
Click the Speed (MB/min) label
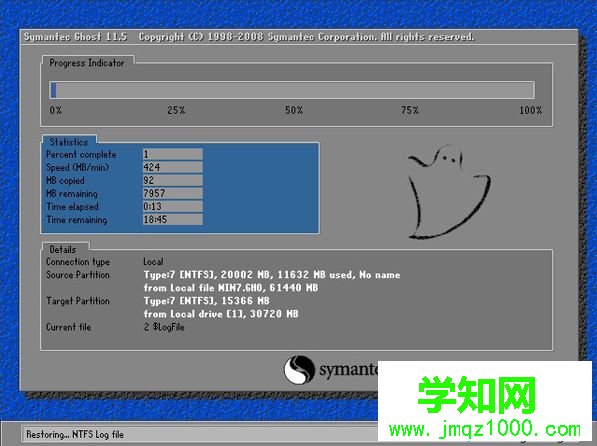77,168
